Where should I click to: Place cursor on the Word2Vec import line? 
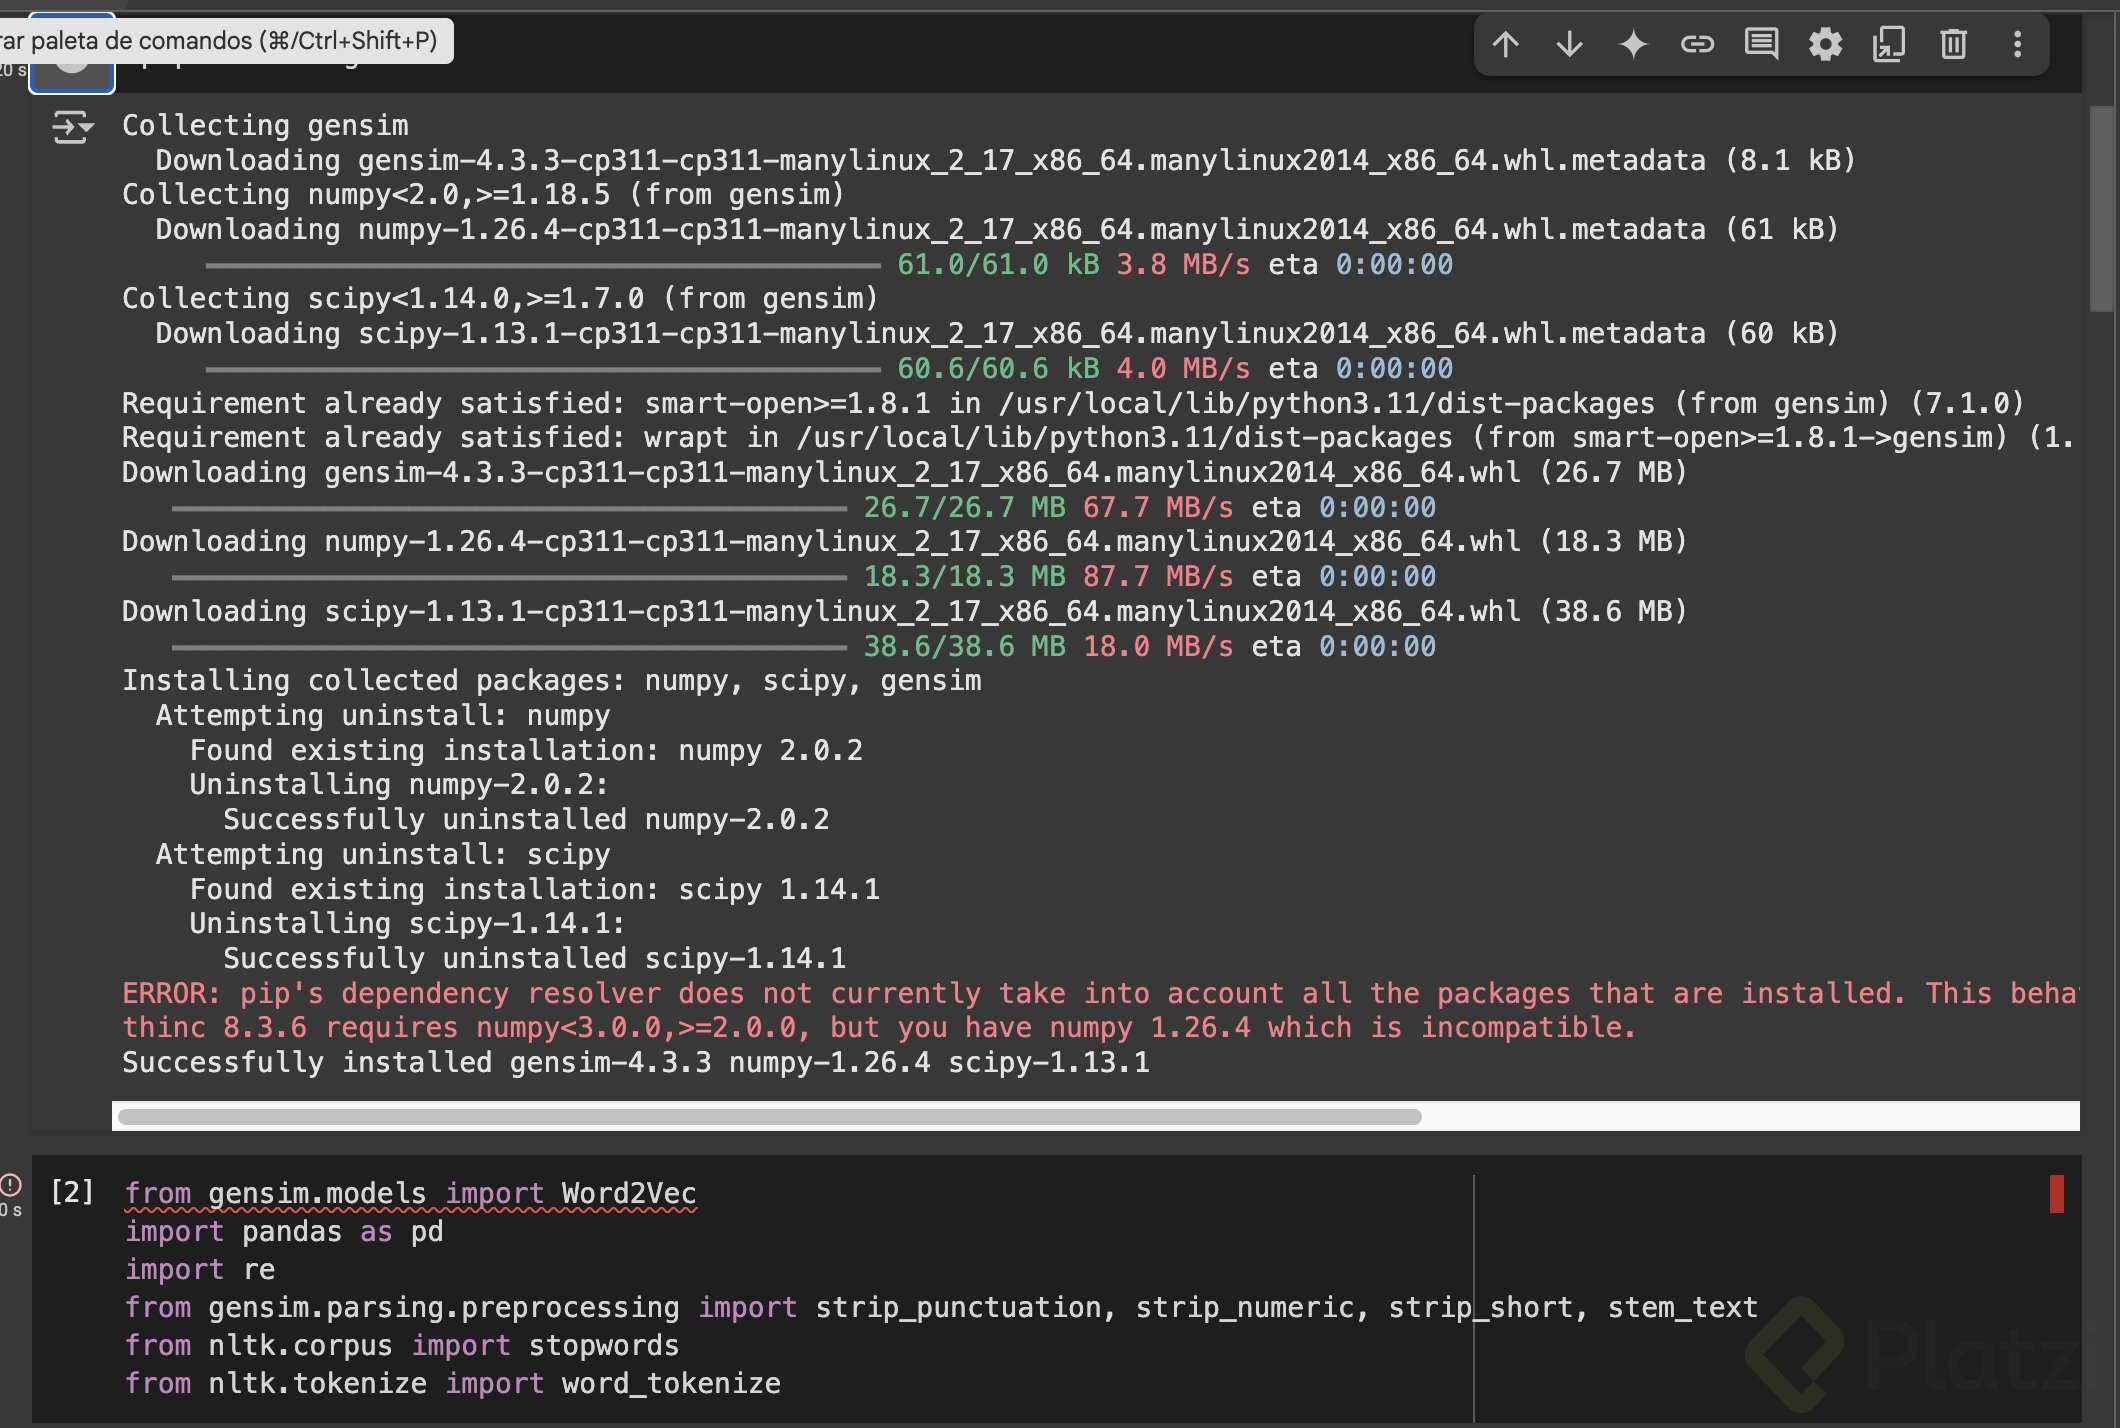[x=410, y=1194]
